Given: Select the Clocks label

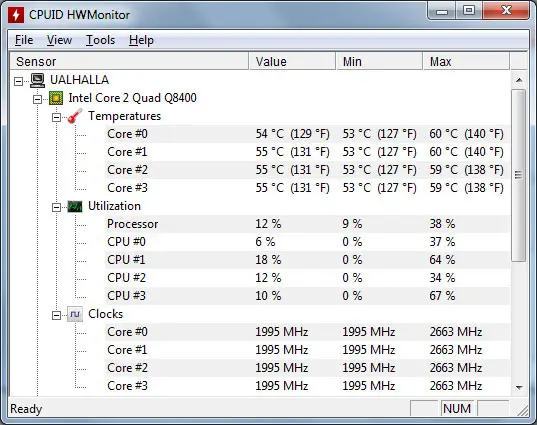Looking at the screenshot, I should click(105, 314).
